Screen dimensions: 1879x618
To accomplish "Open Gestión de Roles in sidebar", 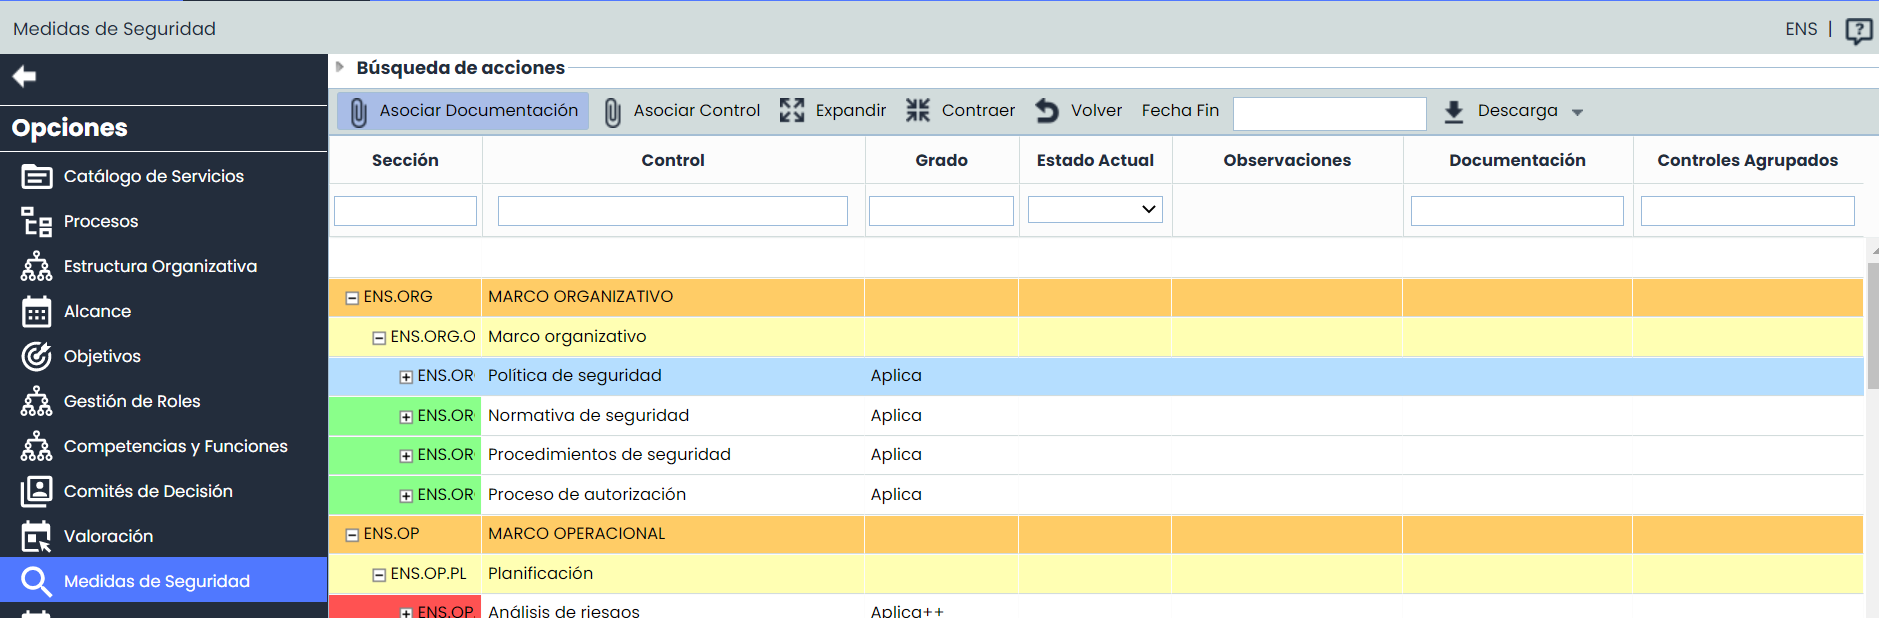I will [x=132, y=401].
